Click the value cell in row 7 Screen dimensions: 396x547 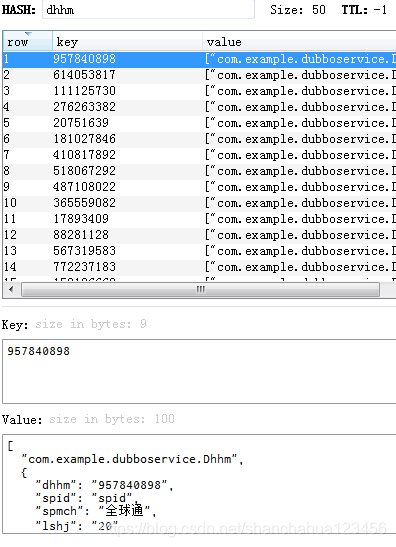point(299,155)
